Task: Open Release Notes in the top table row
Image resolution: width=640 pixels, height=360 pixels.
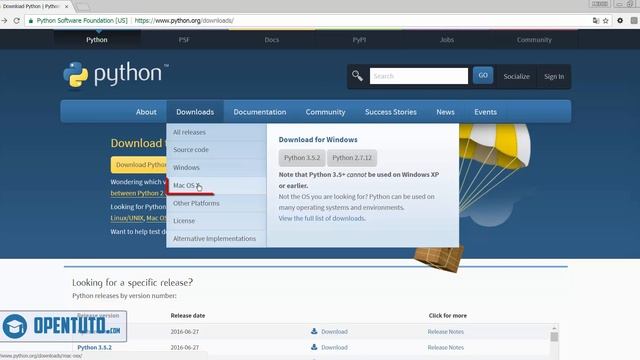Action: pyautogui.click(x=445, y=331)
